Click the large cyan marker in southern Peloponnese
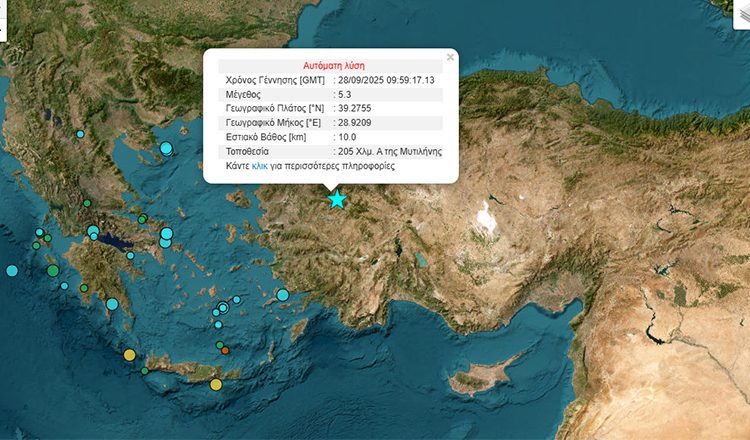The image size is (750, 440). coord(112,304)
